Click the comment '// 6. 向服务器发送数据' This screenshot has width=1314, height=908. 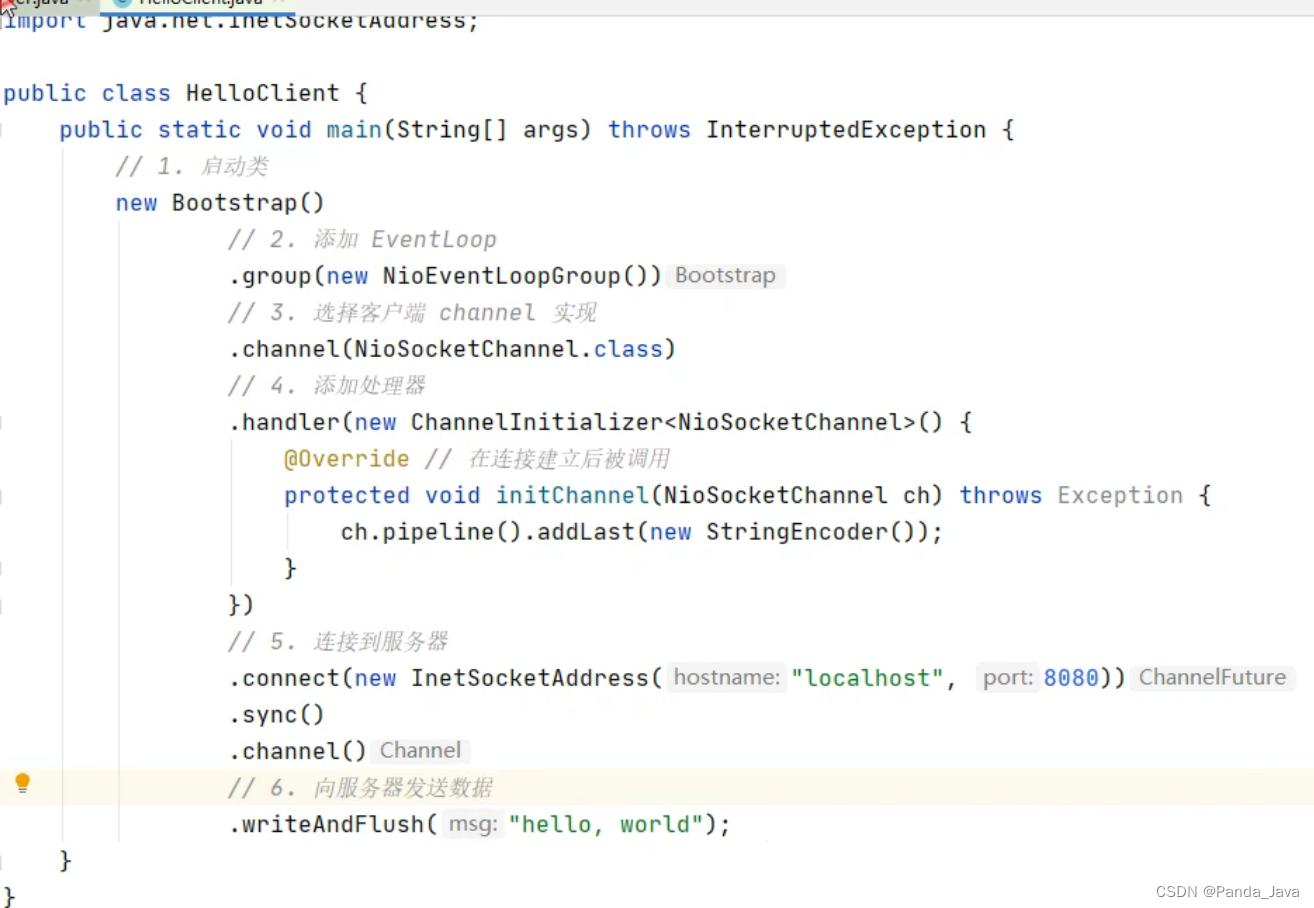[x=360, y=788]
